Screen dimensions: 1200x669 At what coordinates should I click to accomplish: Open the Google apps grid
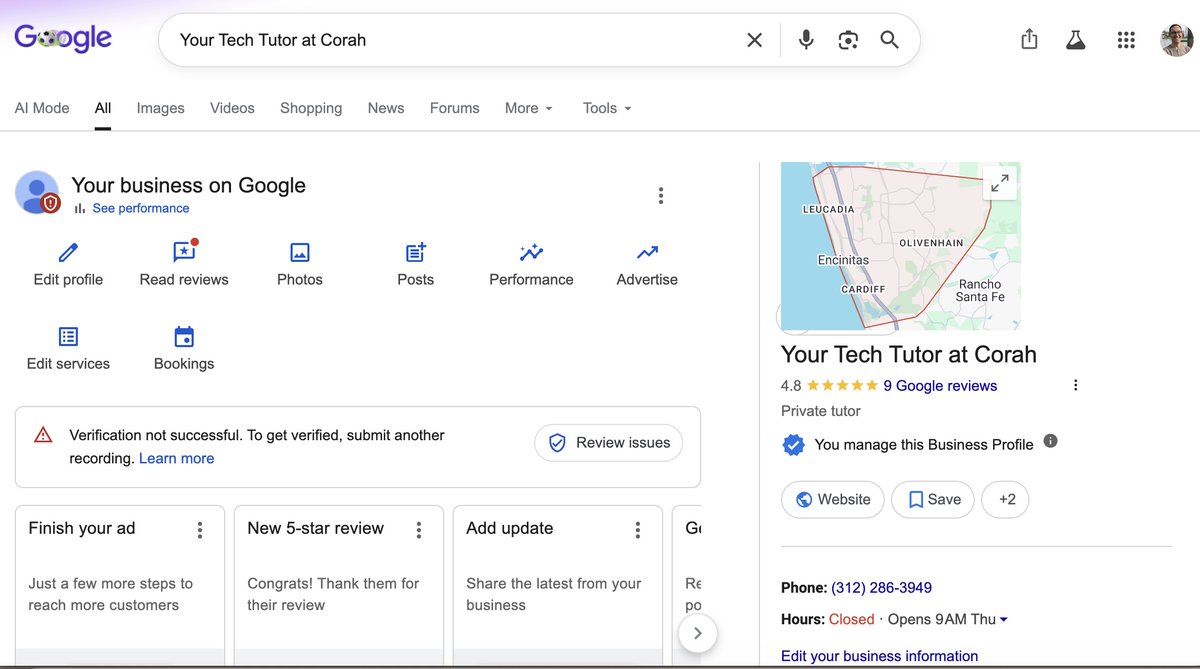click(x=1126, y=40)
